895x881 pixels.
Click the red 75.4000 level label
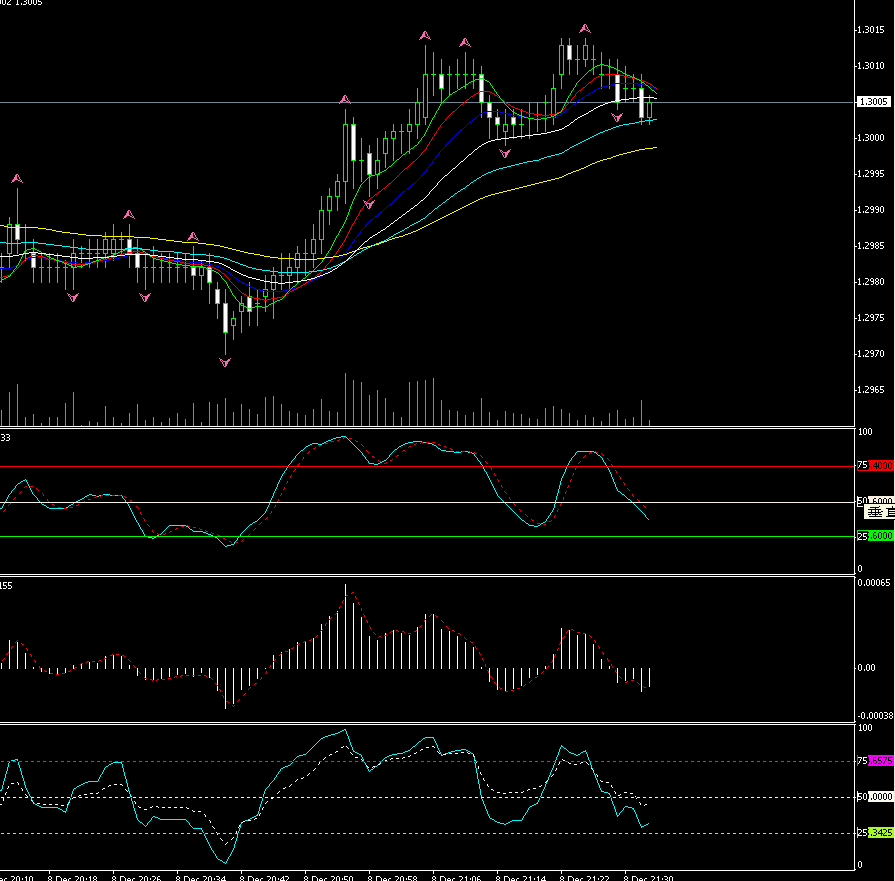[880, 466]
